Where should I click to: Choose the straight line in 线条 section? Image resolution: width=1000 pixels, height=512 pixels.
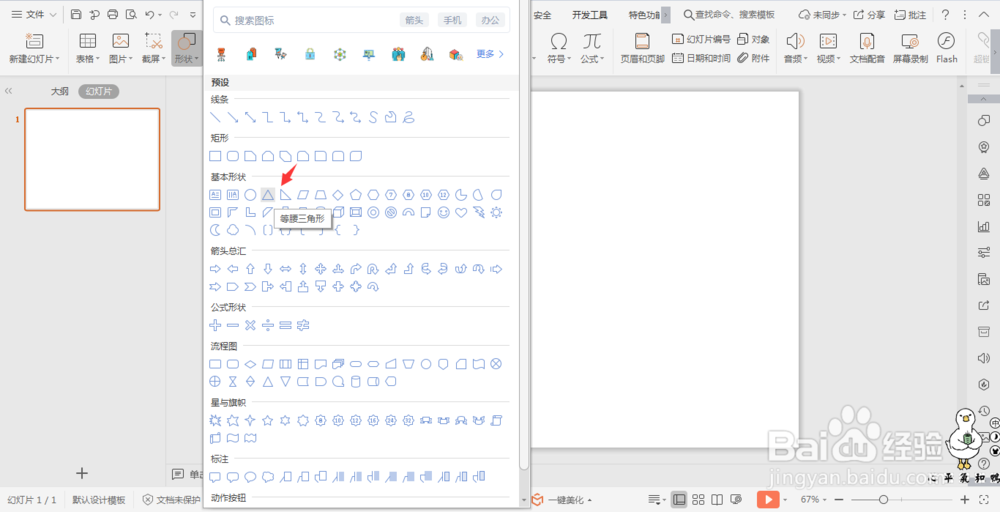coord(216,117)
